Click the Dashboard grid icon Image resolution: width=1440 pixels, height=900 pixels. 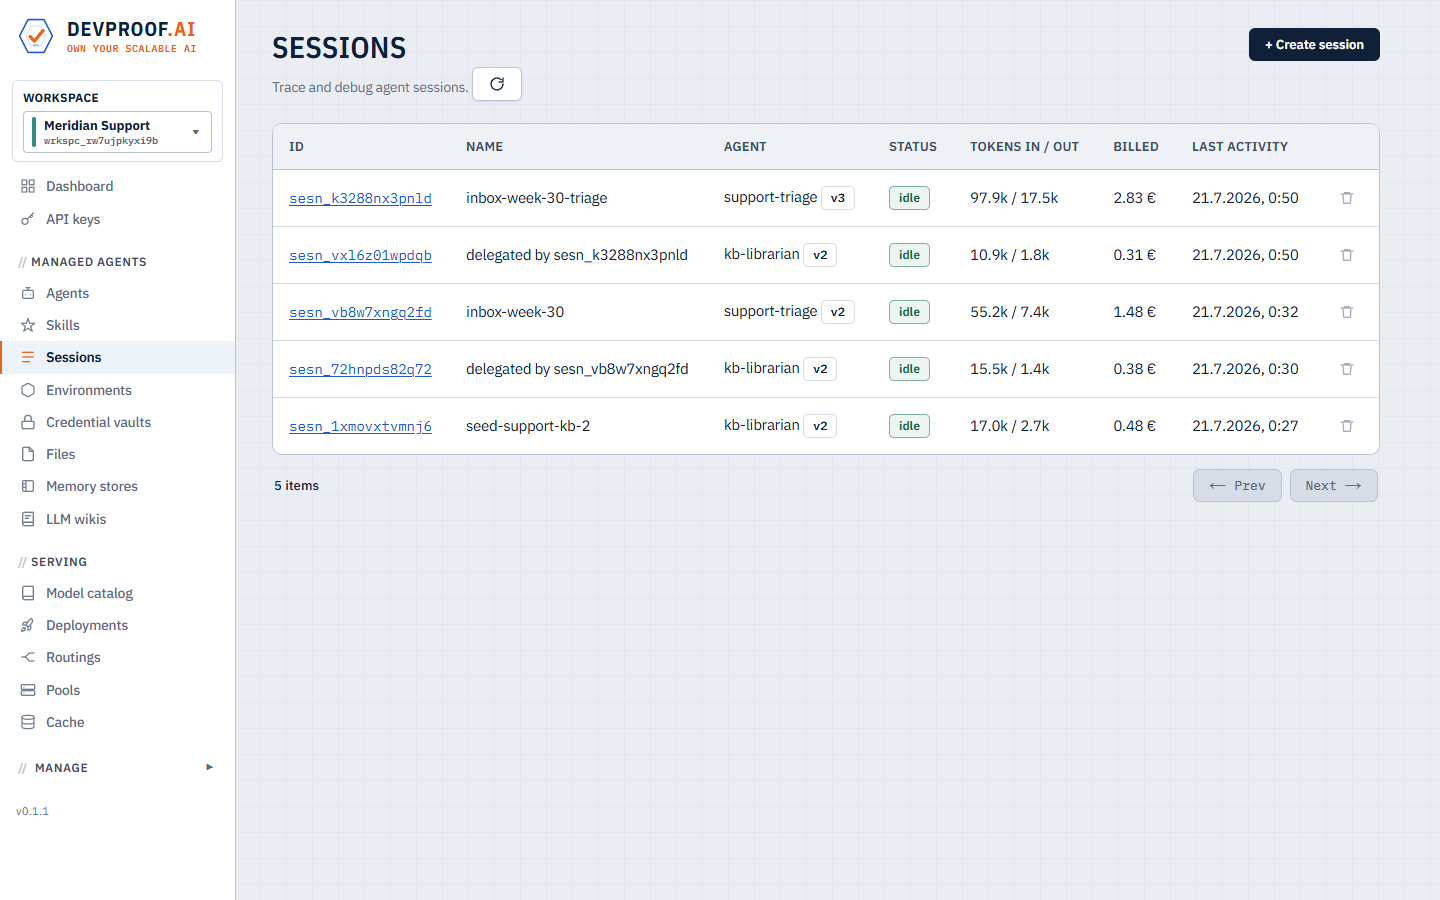coord(28,186)
